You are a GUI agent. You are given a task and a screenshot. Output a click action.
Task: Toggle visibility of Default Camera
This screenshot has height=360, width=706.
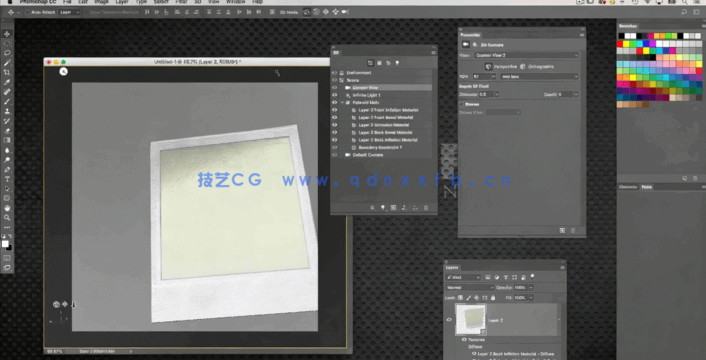point(334,155)
